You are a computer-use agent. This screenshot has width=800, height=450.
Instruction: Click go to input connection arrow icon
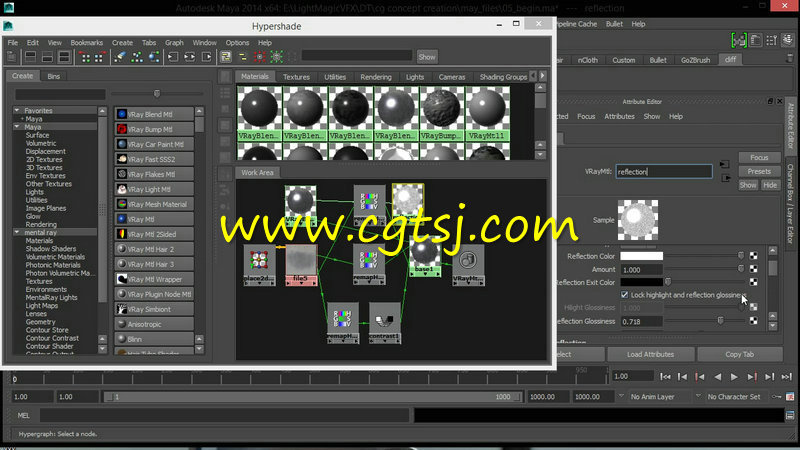click(724, 164)
